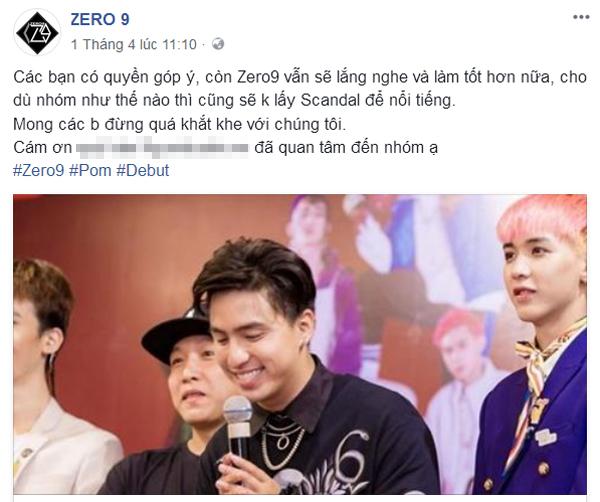Follow the #Debut hashtag
This screenshot has width=600, height=502.
tap(143, 171)
